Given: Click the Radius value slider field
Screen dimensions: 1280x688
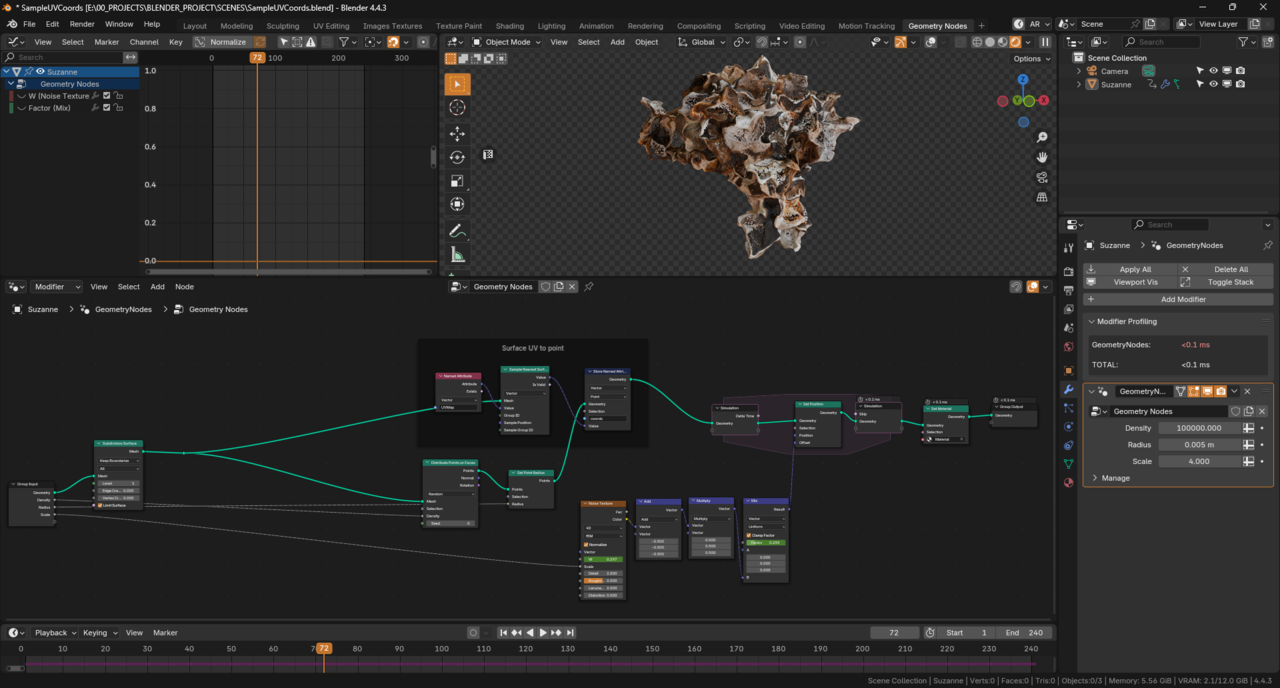Looking at the screenshot, I should point(1199,445).
